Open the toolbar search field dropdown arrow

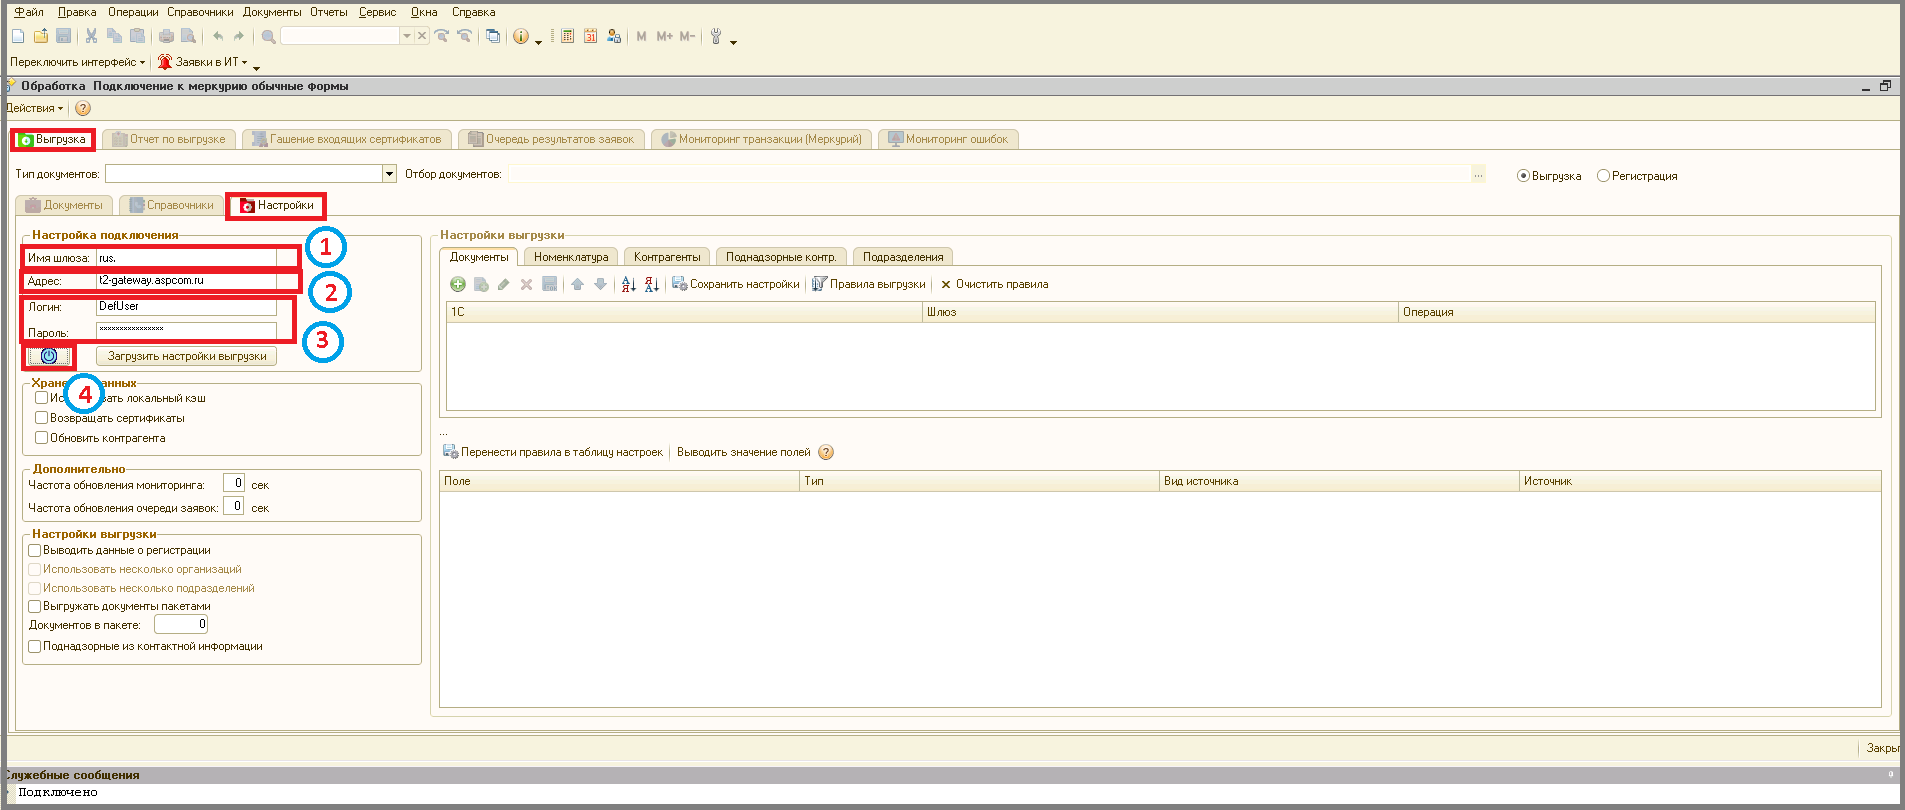(406, 36)
